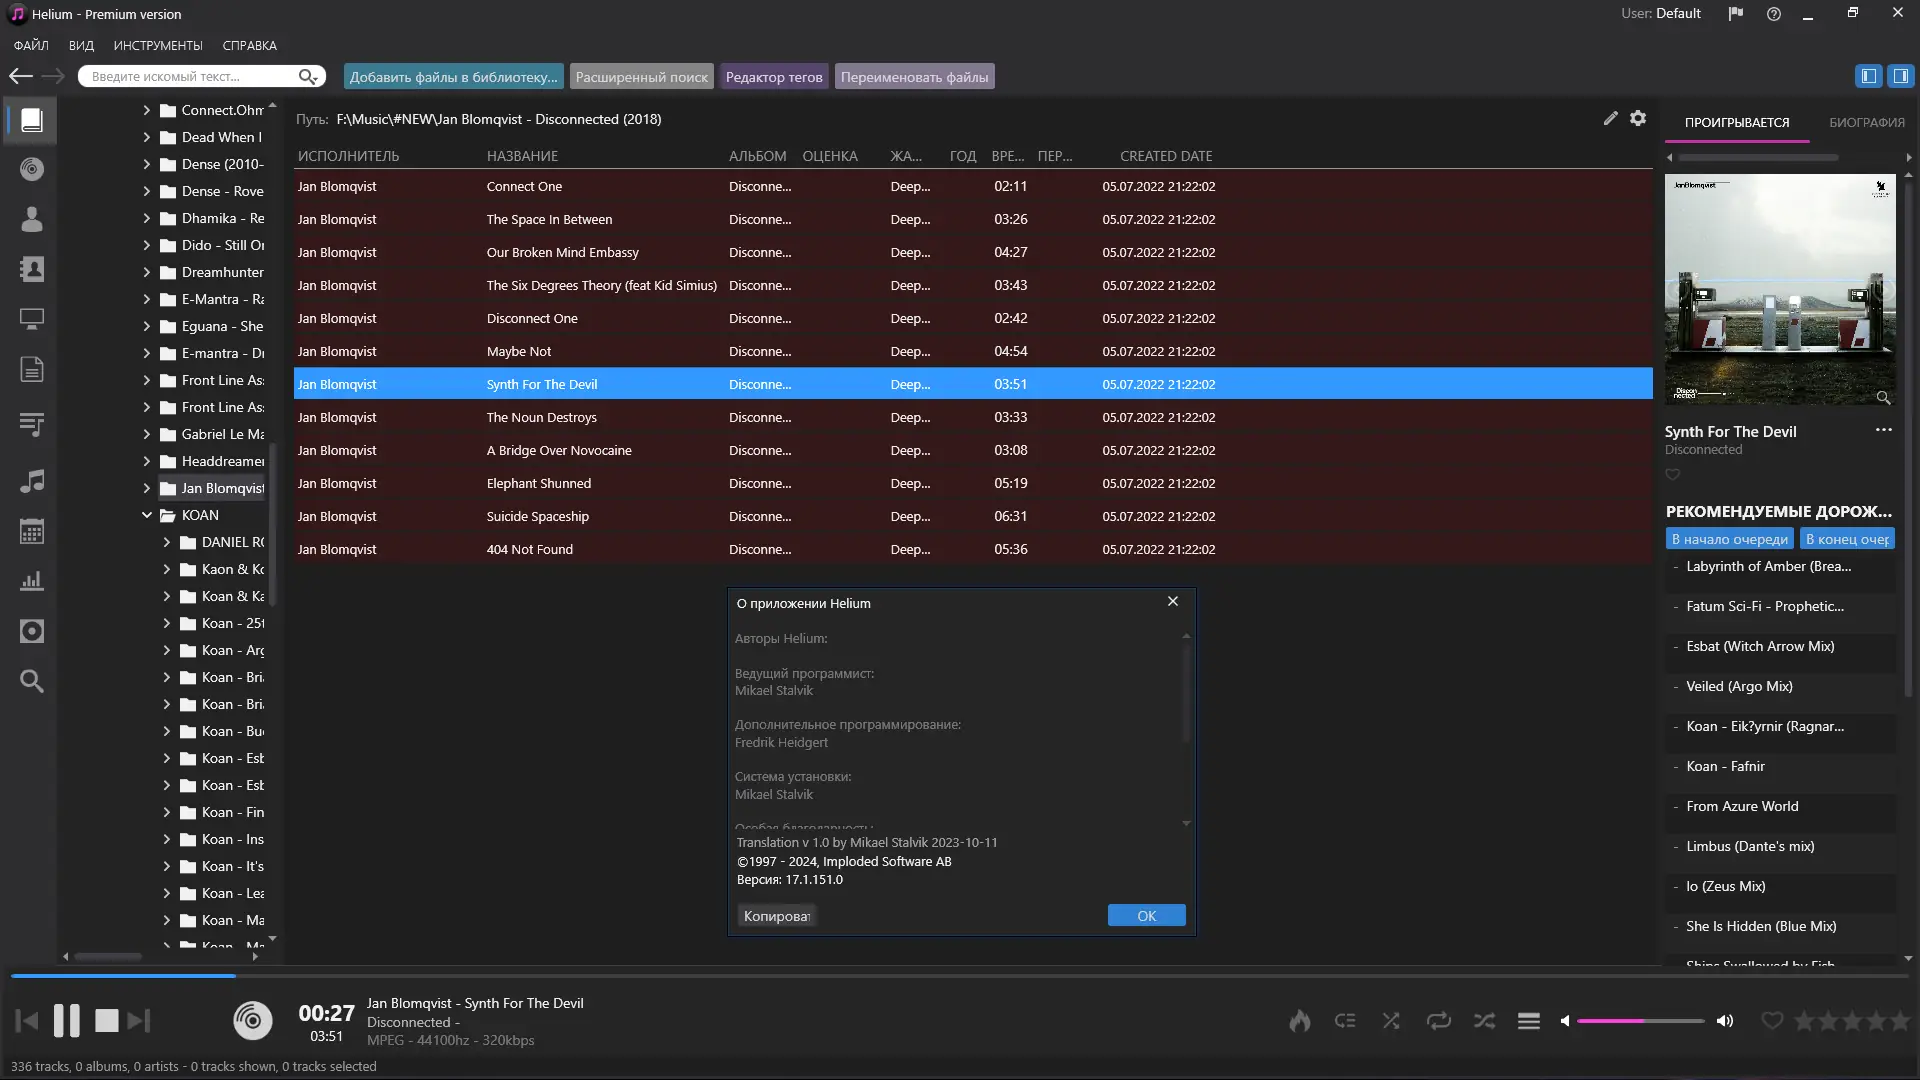
Task: Open the radio/disc view in sidebar
Action: pyautogui.click(x=32, y=169)
